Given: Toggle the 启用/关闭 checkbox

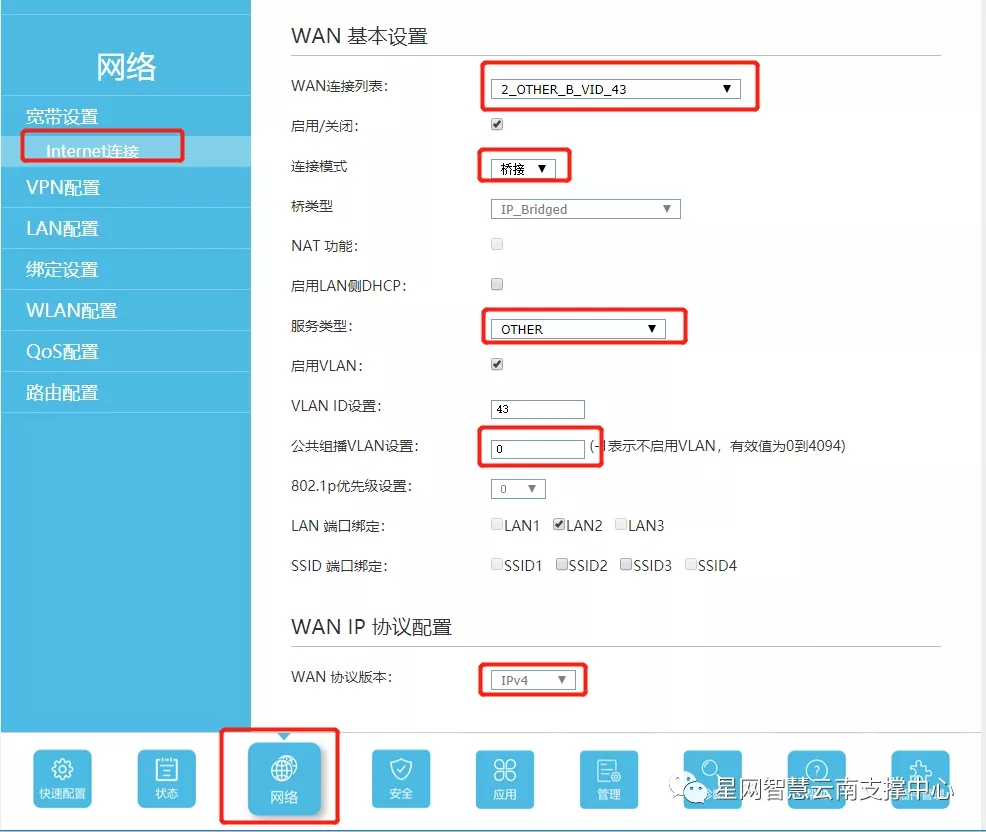Looking at the screenshot, I should [497, 125].
